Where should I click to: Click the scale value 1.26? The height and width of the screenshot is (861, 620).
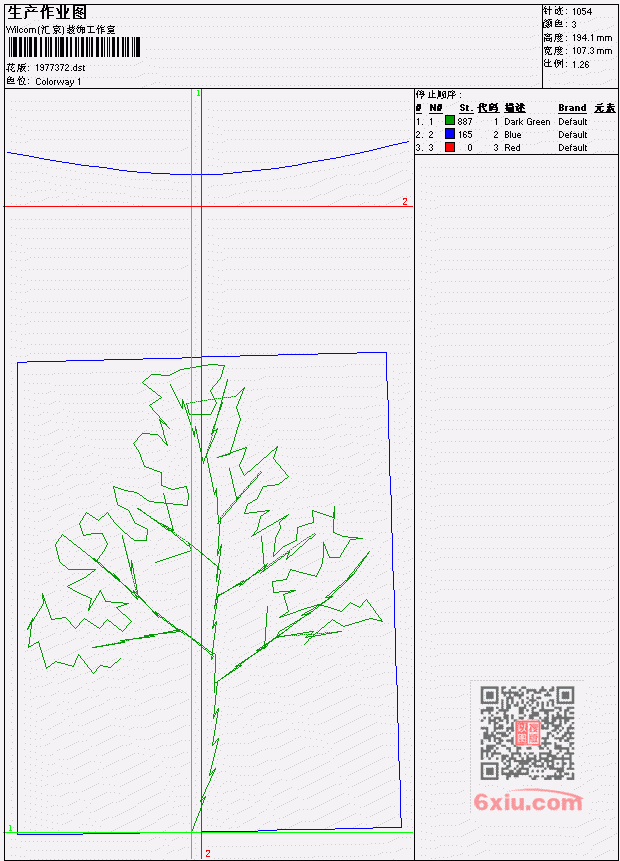coord(580,64)
